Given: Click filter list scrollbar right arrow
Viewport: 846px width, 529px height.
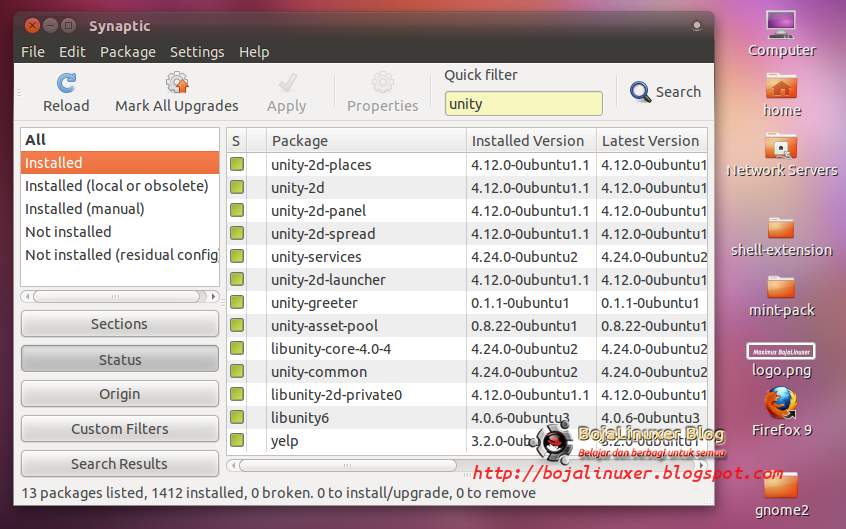Looking at the screenshot, I should 214,296.
